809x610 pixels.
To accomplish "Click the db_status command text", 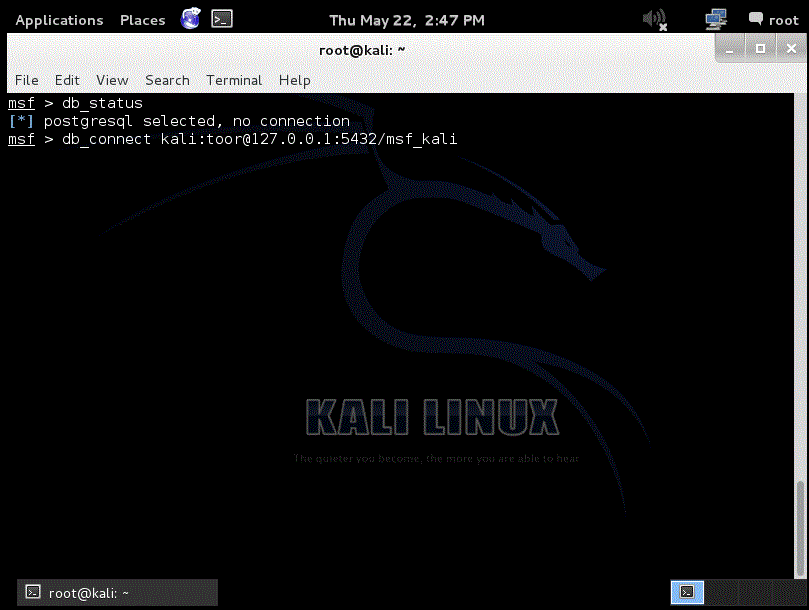I will [102, 103].
